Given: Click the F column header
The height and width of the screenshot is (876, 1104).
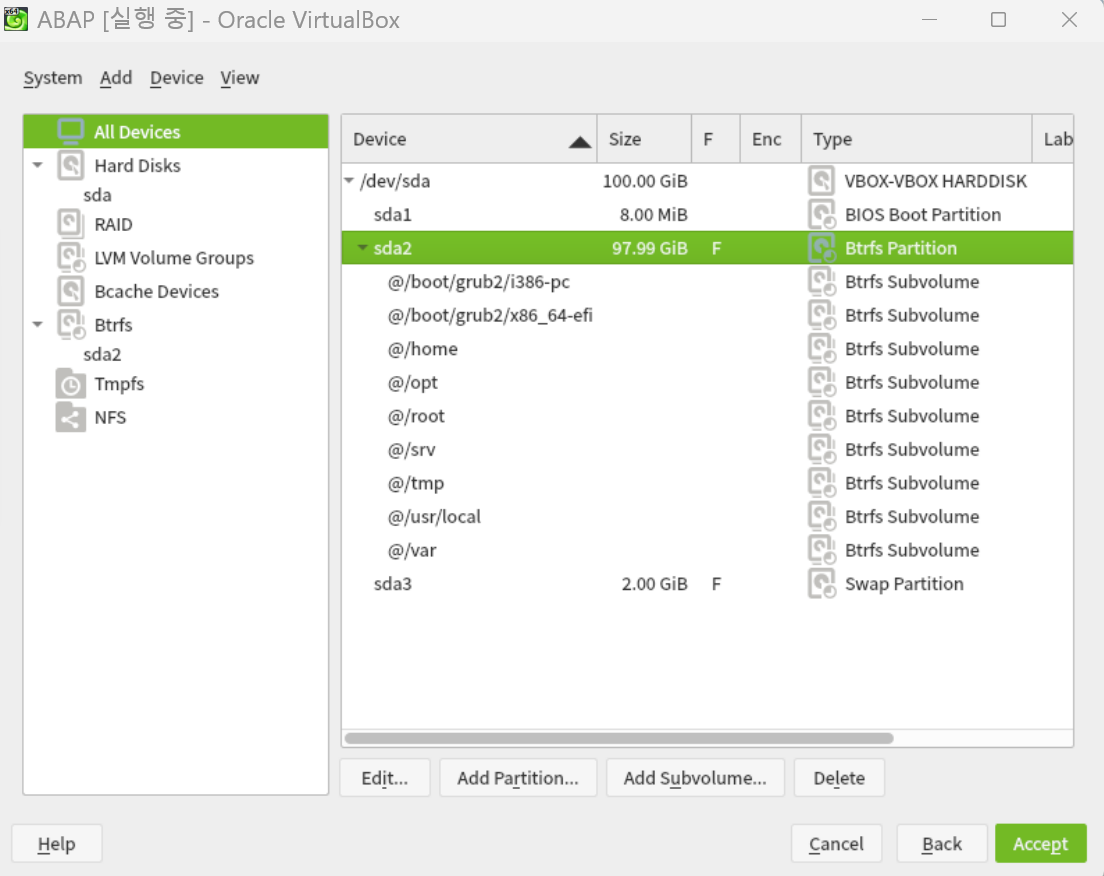Looking at the screenshot, I should point(715,139).
